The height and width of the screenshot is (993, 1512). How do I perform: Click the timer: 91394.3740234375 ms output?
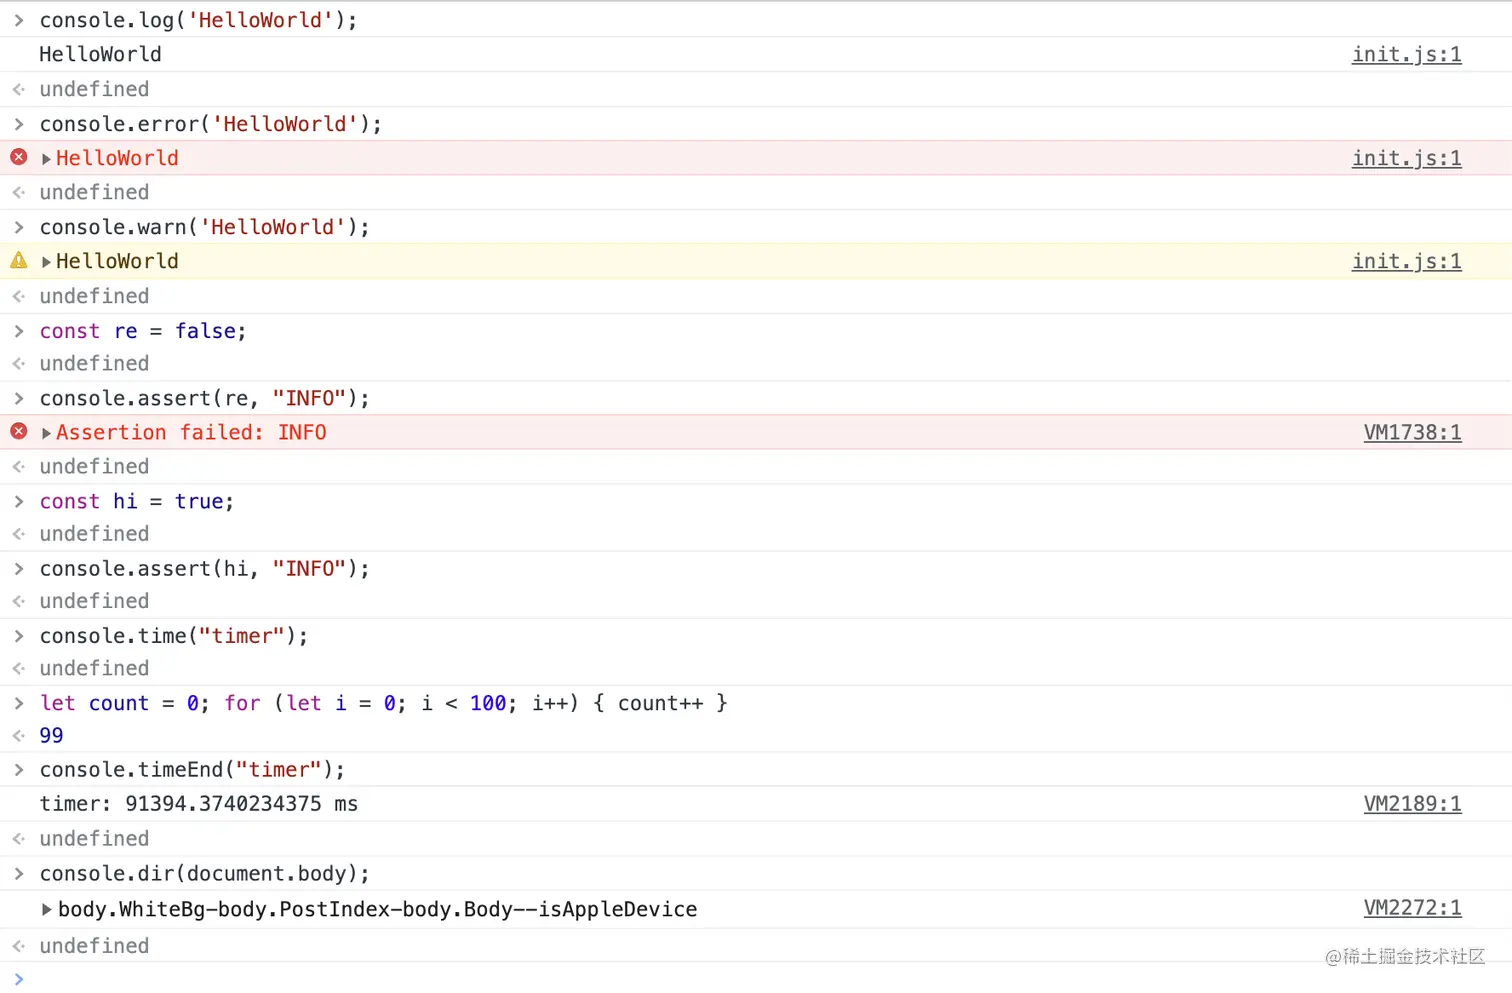pyautogui.click(x=198, y=804)
